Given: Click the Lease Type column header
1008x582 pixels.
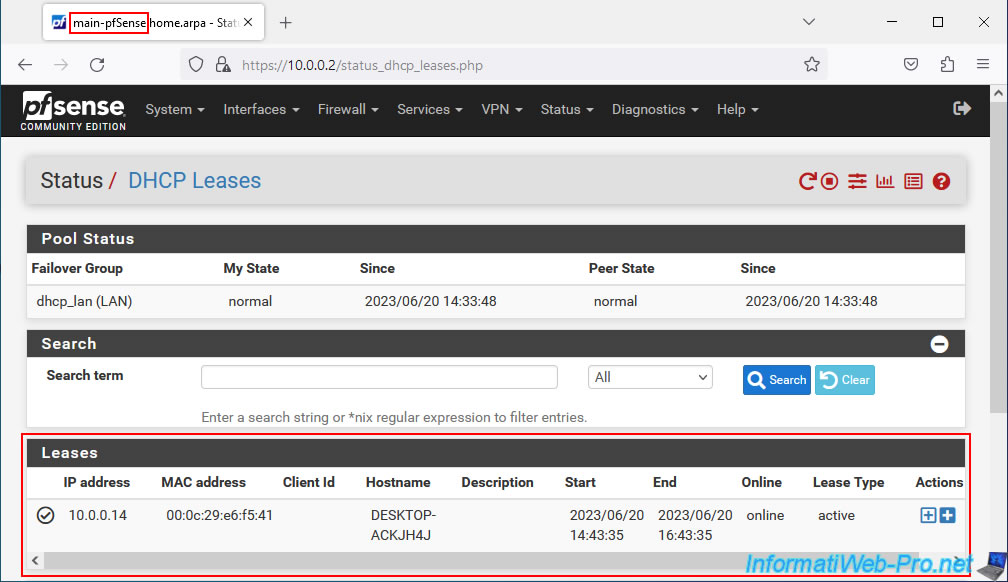Looking at the screenshot, I should [x=849, y=483].
